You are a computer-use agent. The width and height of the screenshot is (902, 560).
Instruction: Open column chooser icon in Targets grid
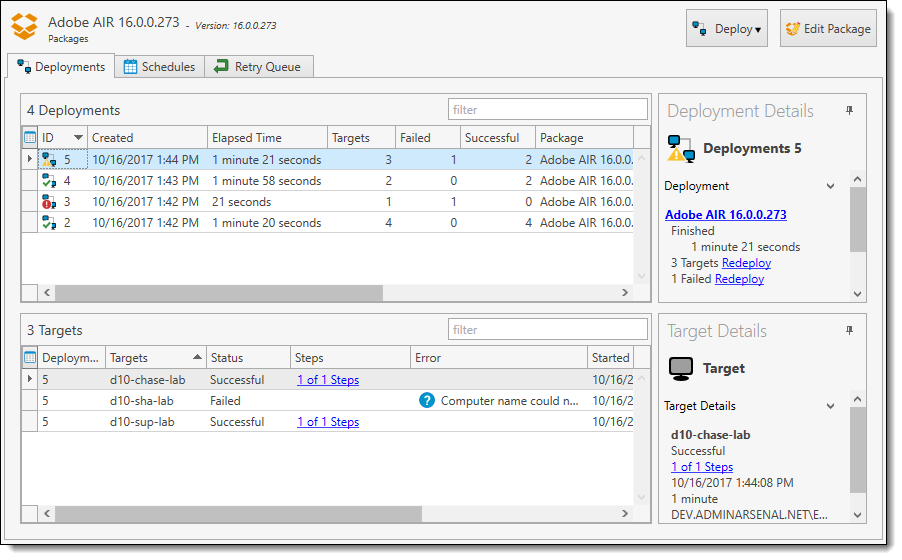pos(30,357)
